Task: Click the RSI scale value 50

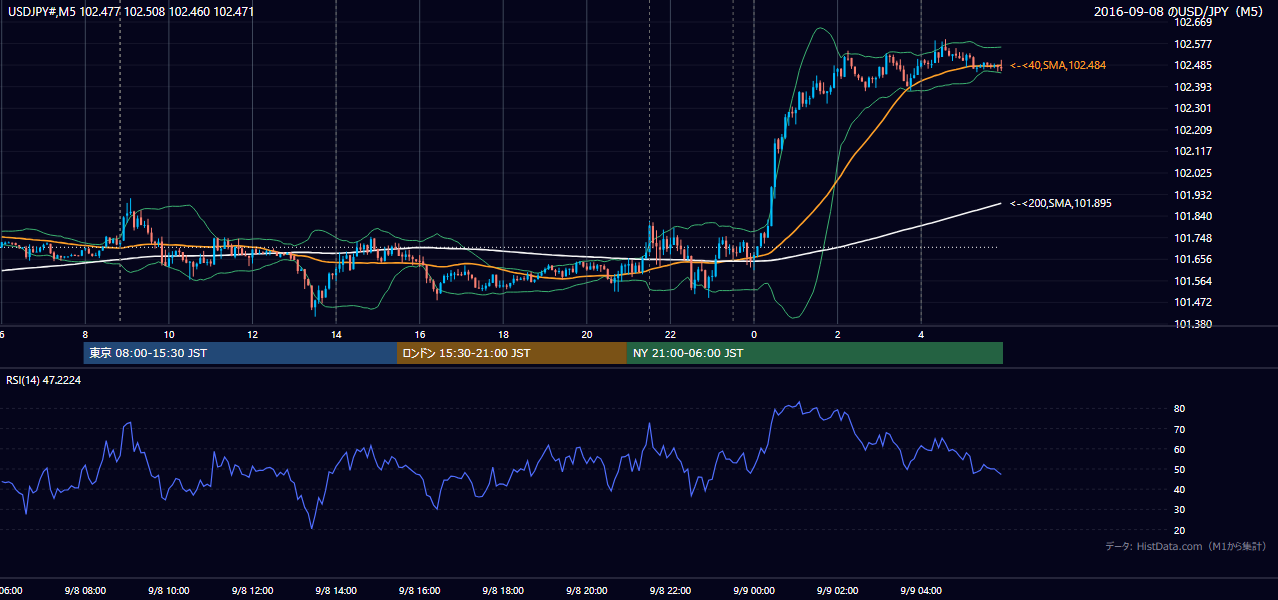Action: click(1180, 470)
